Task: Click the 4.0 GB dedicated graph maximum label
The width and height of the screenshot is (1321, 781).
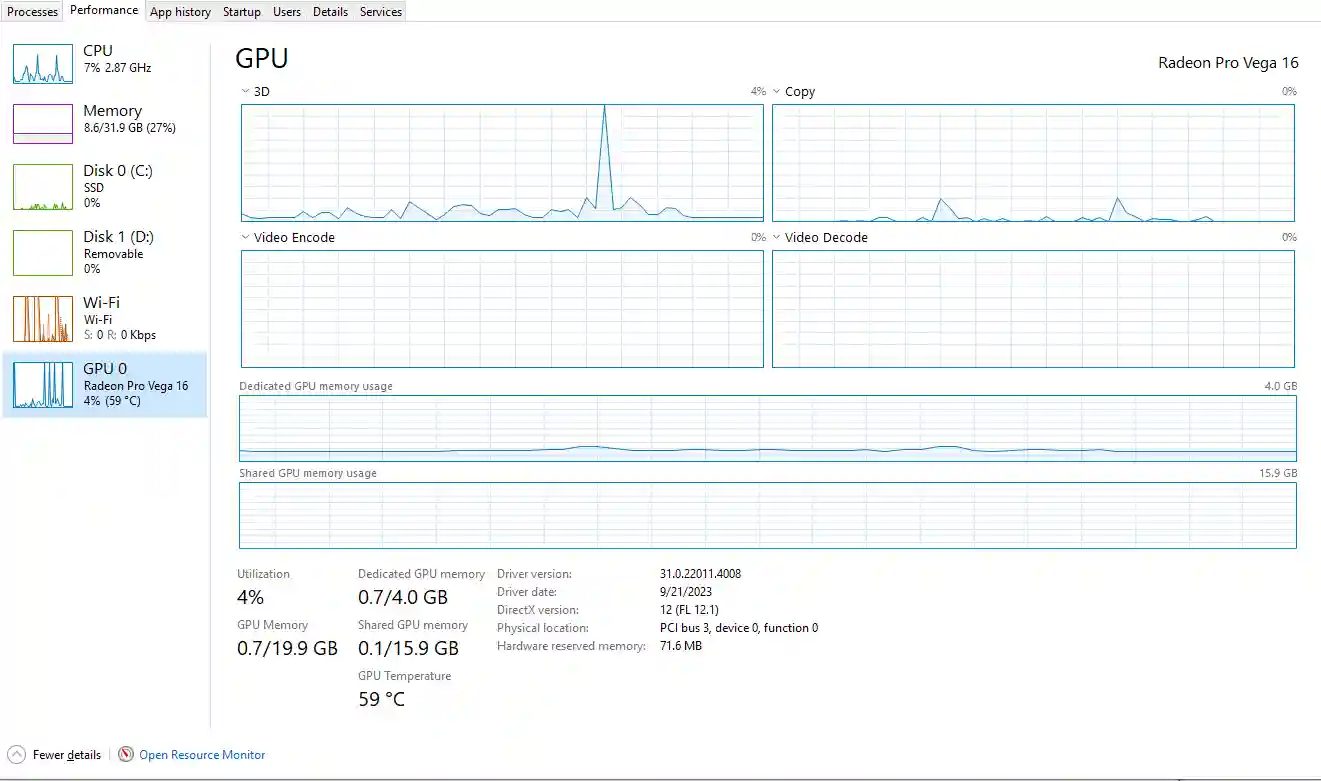Action: [x=1281, y=386]
